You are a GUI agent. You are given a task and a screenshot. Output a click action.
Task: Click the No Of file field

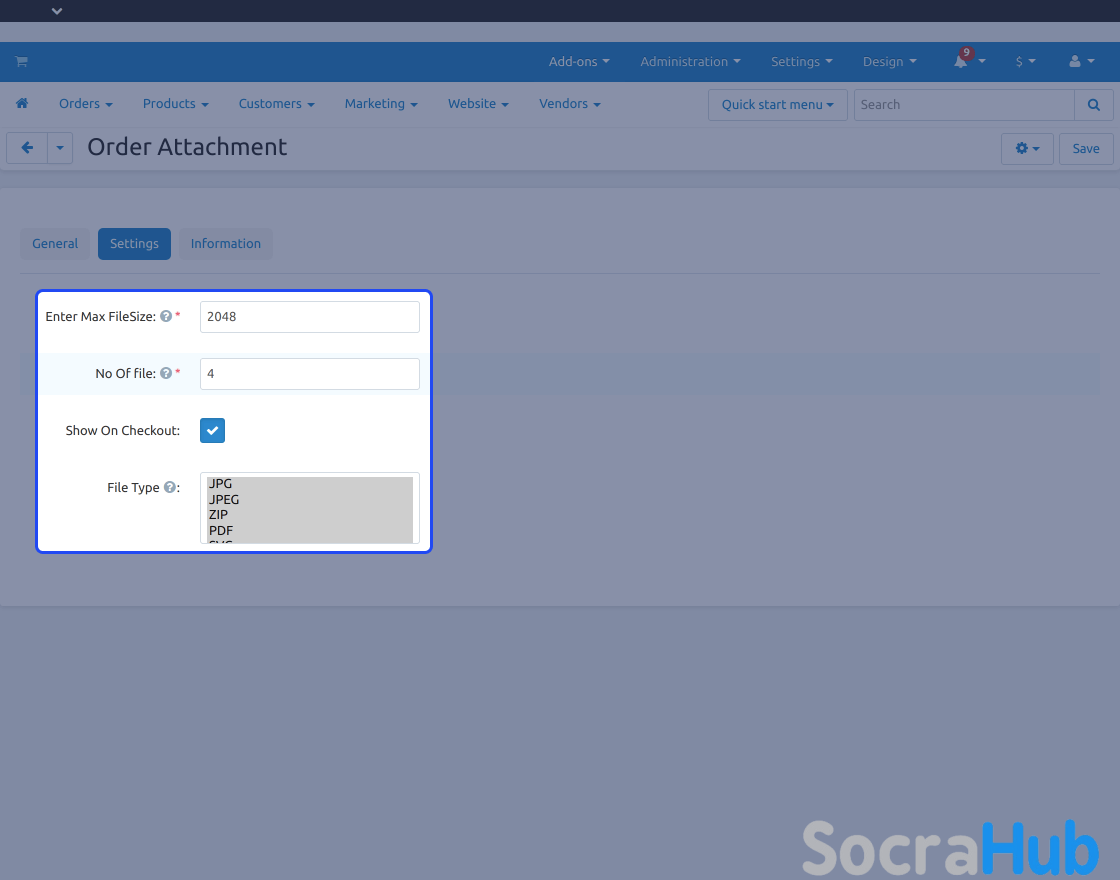click(x=309, y=374)
